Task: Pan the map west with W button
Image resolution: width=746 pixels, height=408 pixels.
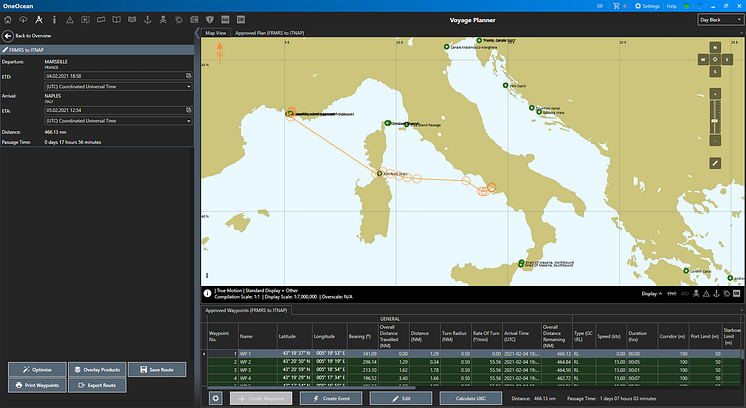Action: [703, 59]
